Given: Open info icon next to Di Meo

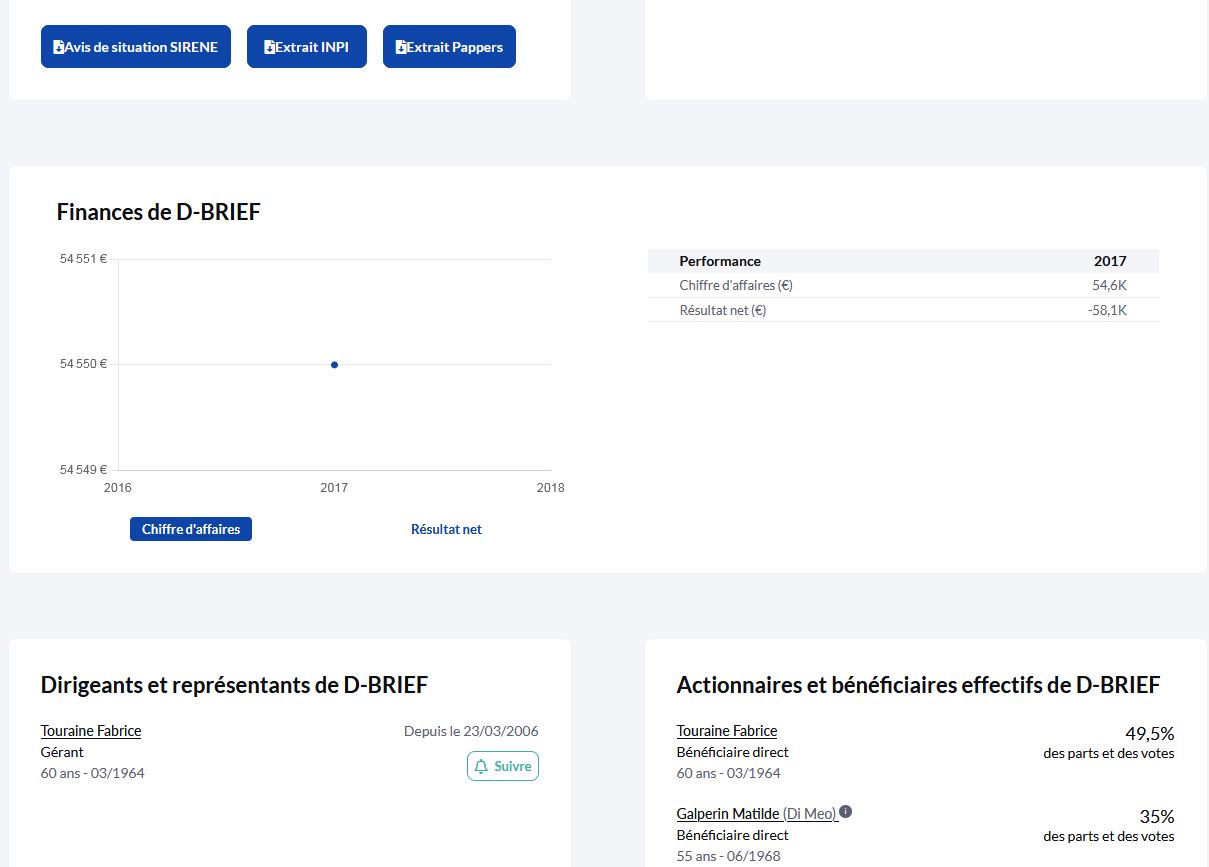Looking at the screenshot, I should [x=846, y=812].
